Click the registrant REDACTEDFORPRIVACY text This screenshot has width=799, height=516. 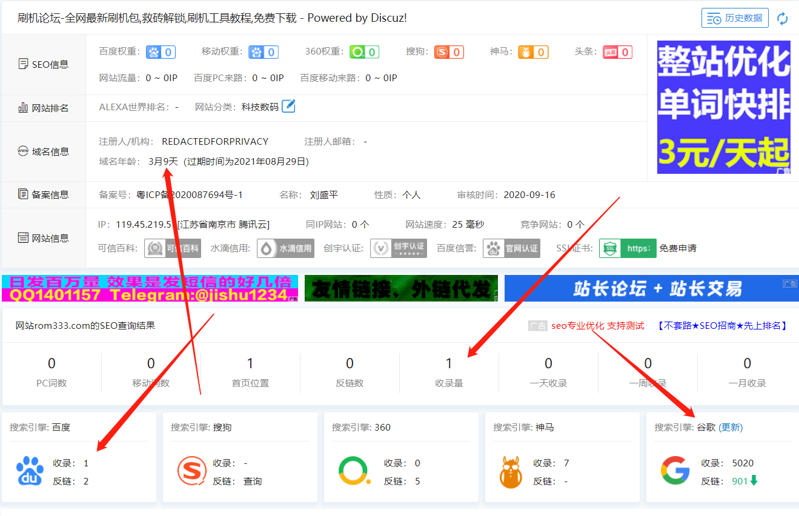click(215, 142)
